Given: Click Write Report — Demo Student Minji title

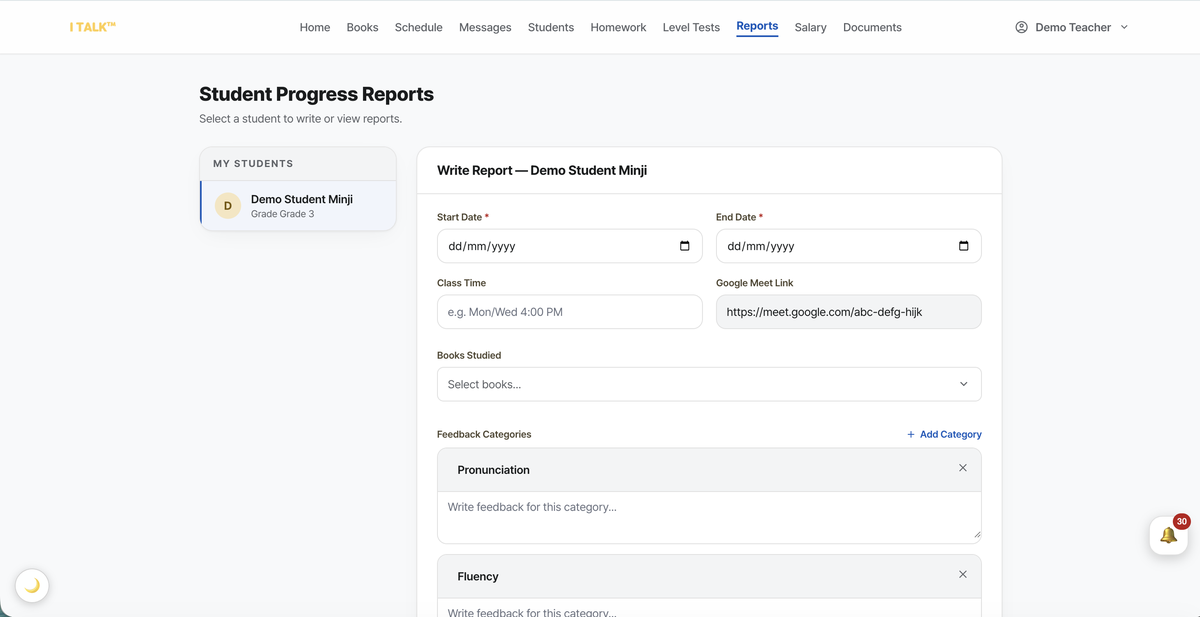Looking at the screenshot, I should pyautogui.click(x=542, y=170).
